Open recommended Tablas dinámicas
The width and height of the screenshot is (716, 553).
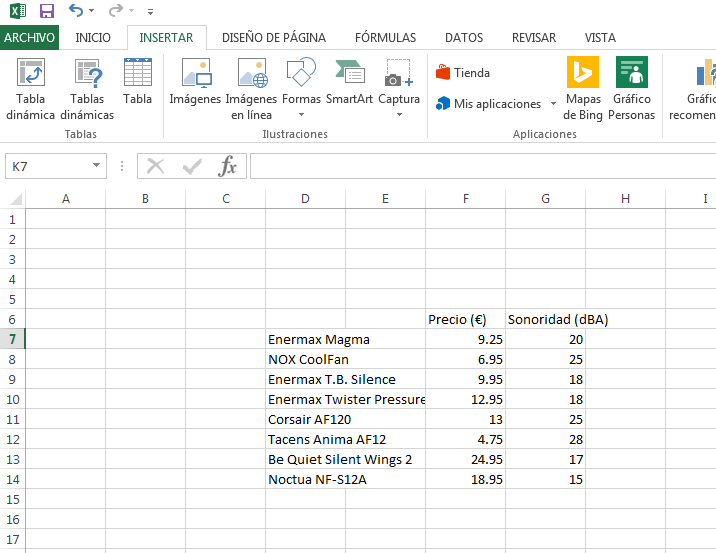pyautogui.click(x=87, y=89)
